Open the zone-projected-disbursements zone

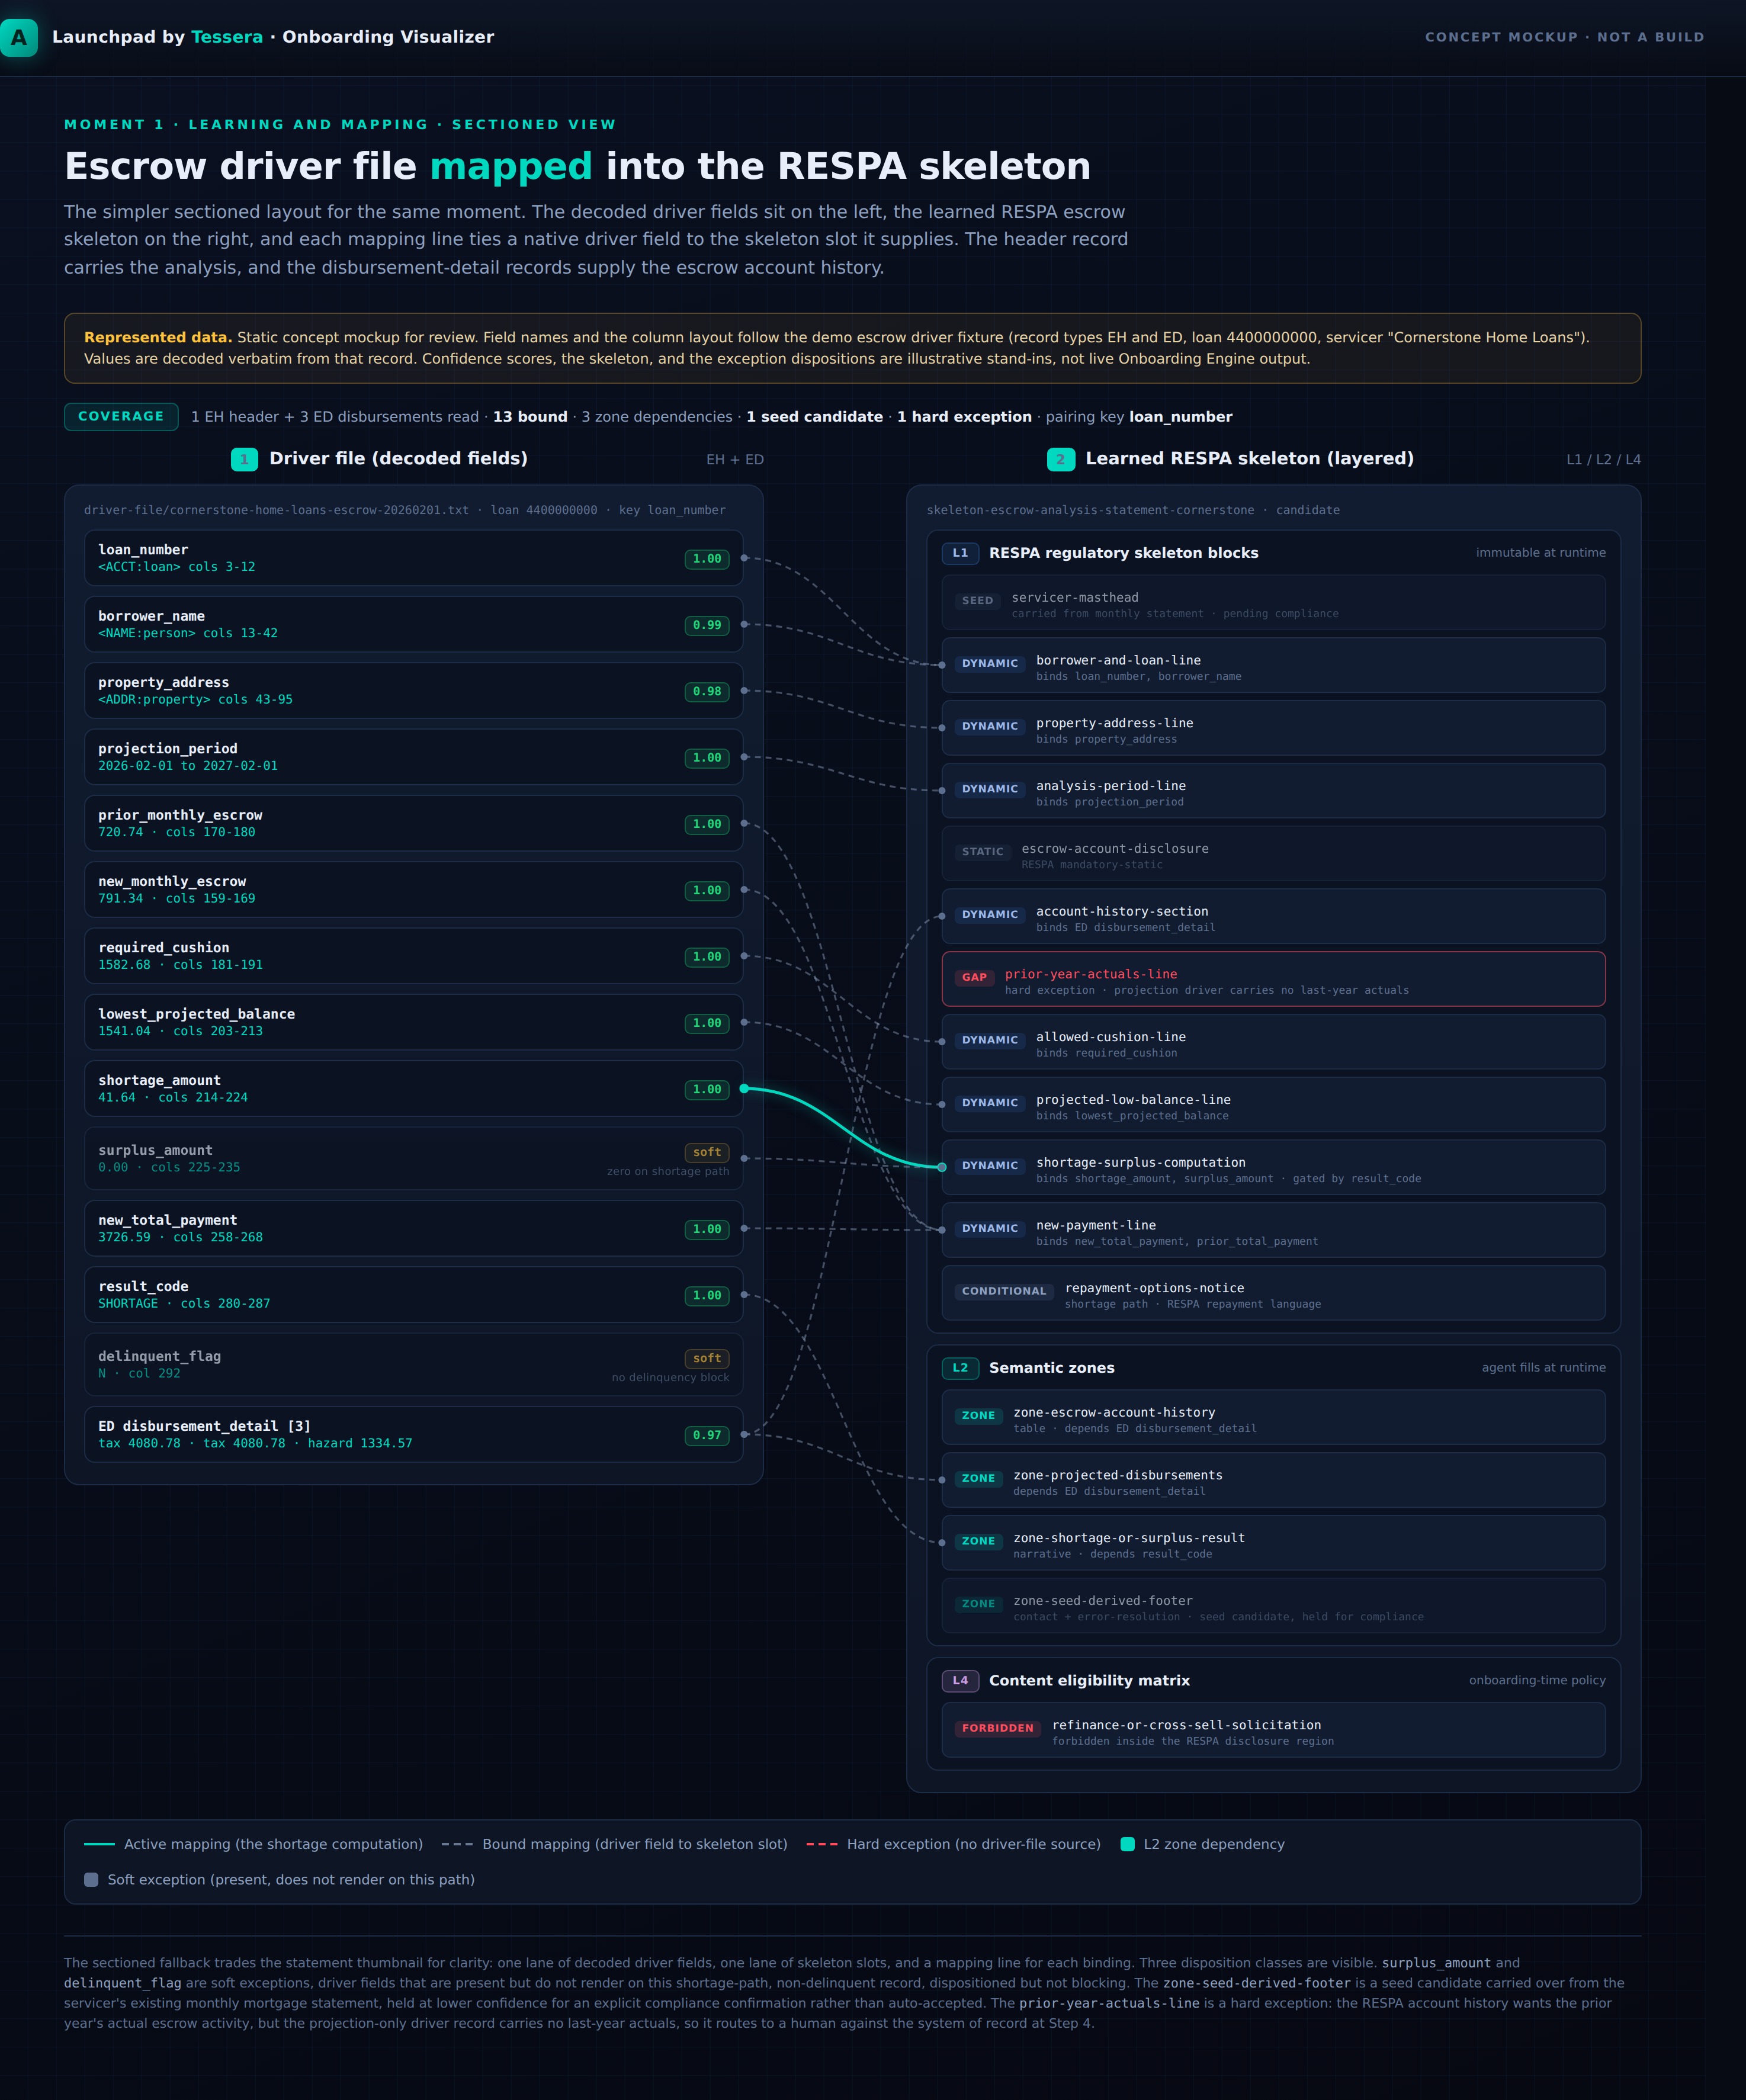pos(1274,1480)
